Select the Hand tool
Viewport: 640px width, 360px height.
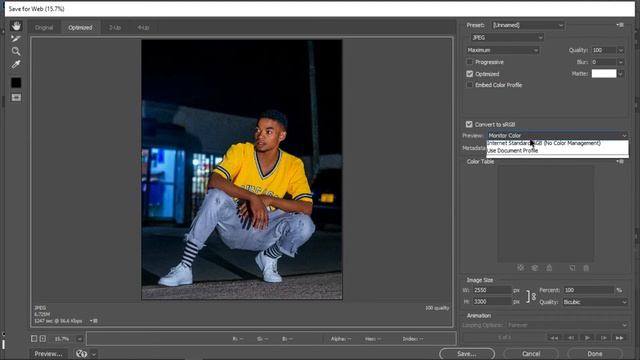[16, 26]
